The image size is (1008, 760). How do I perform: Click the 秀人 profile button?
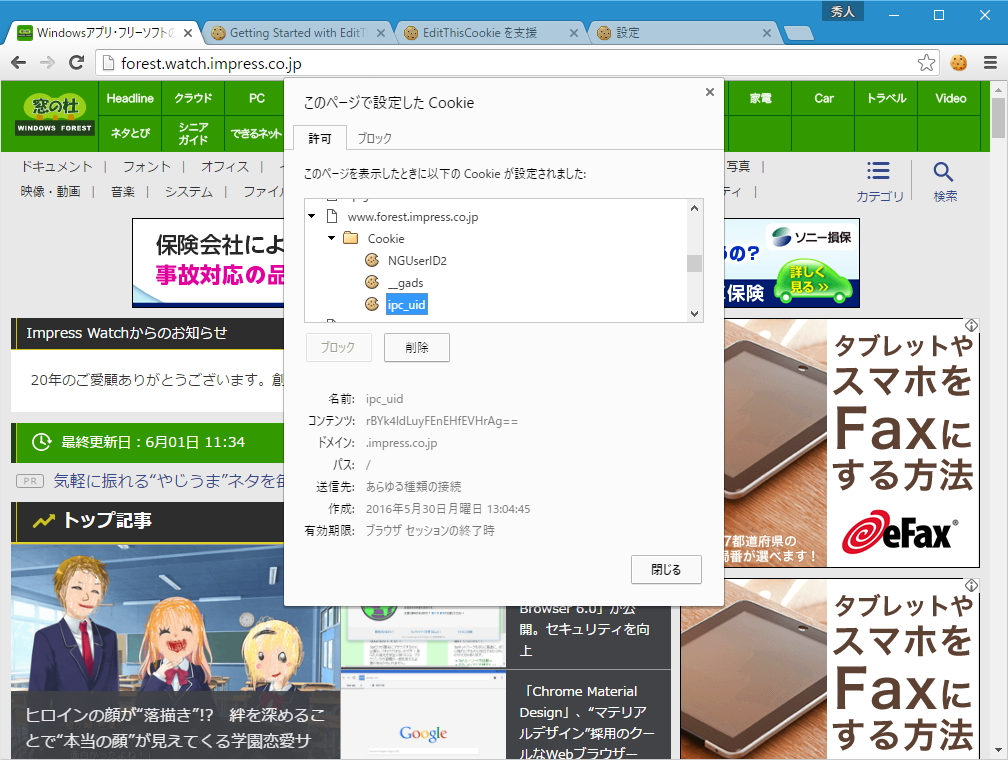[842, 12]
